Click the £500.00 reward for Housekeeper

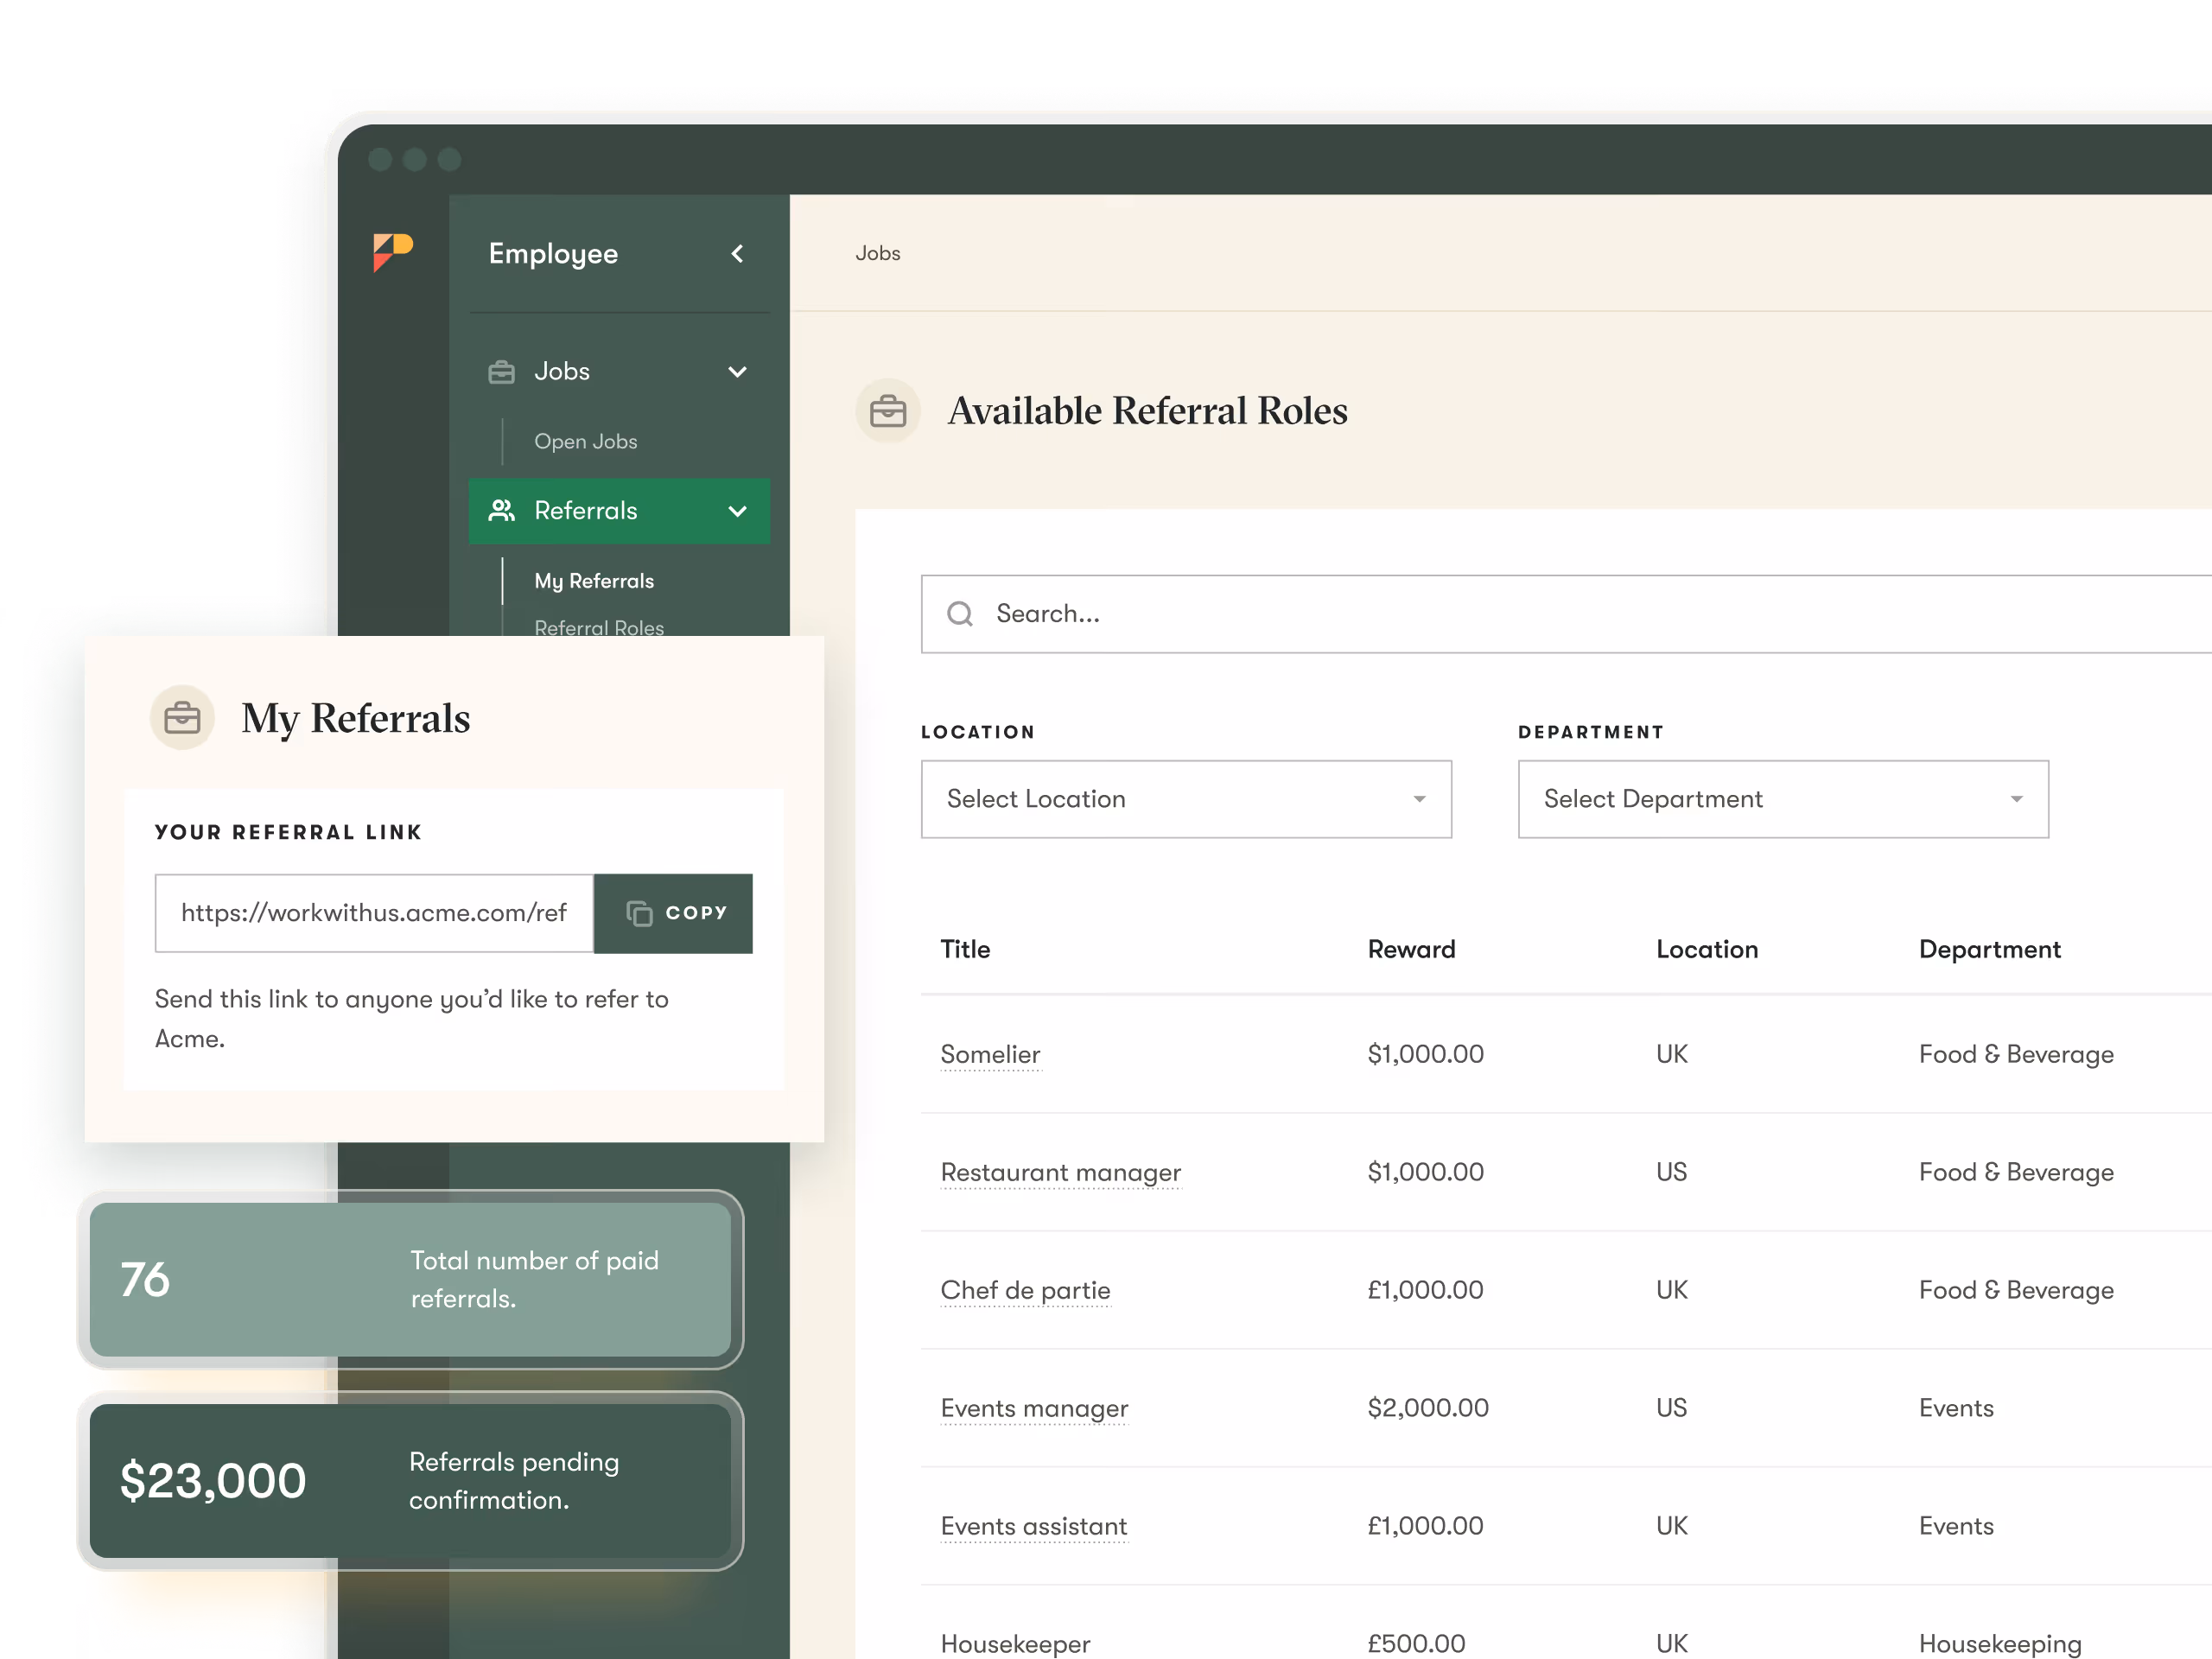click(x=1416, y=1643)
